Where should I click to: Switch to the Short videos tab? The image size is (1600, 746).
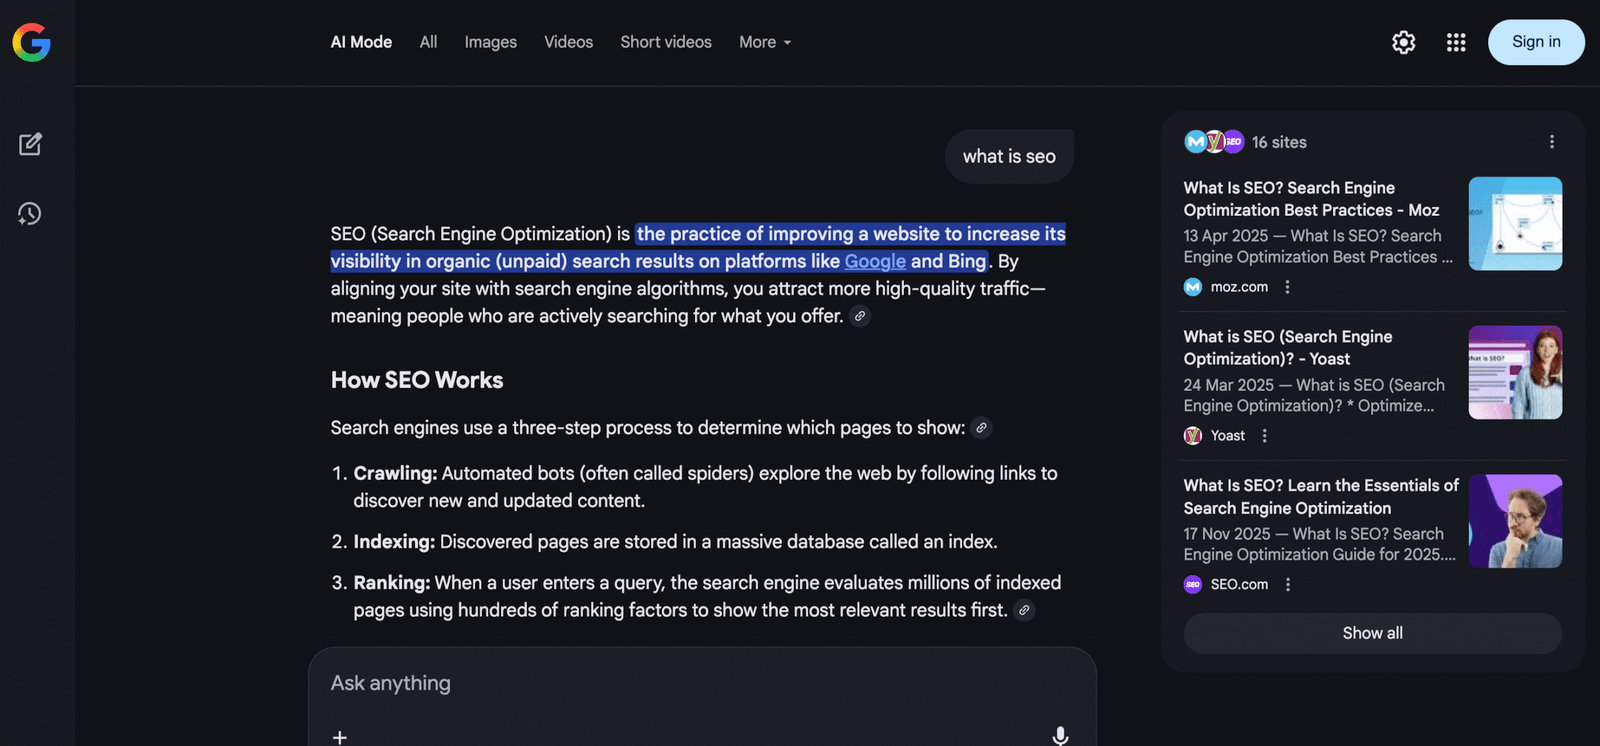(665, 42)
